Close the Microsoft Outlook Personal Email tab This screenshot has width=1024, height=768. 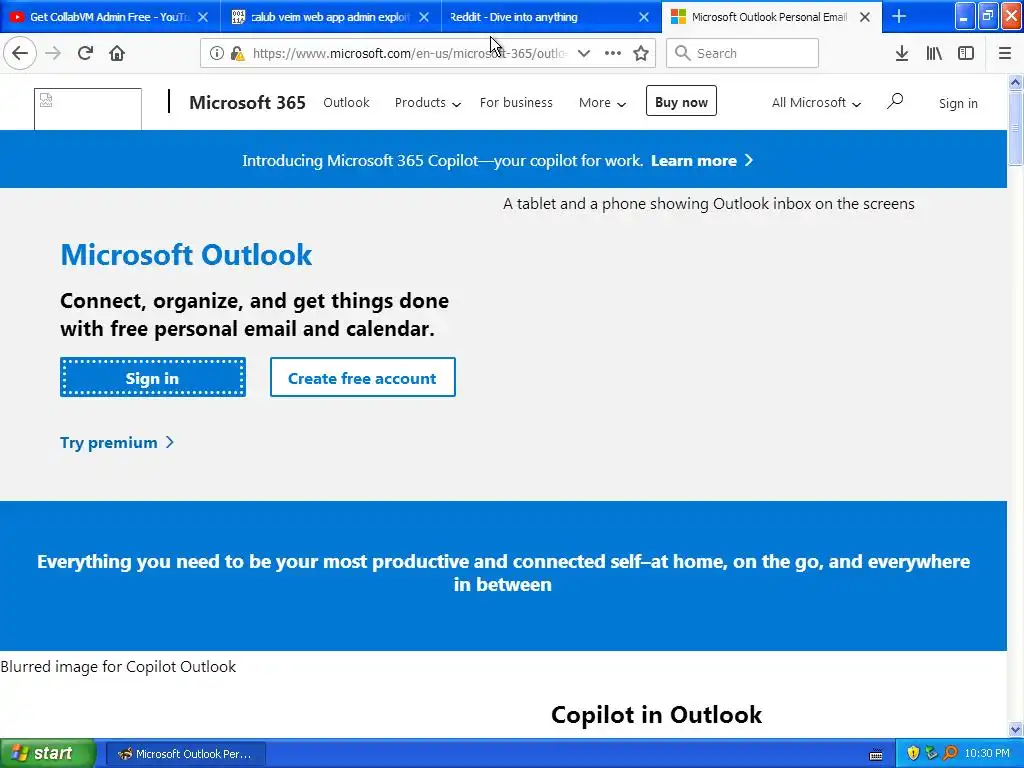point(865,17)
